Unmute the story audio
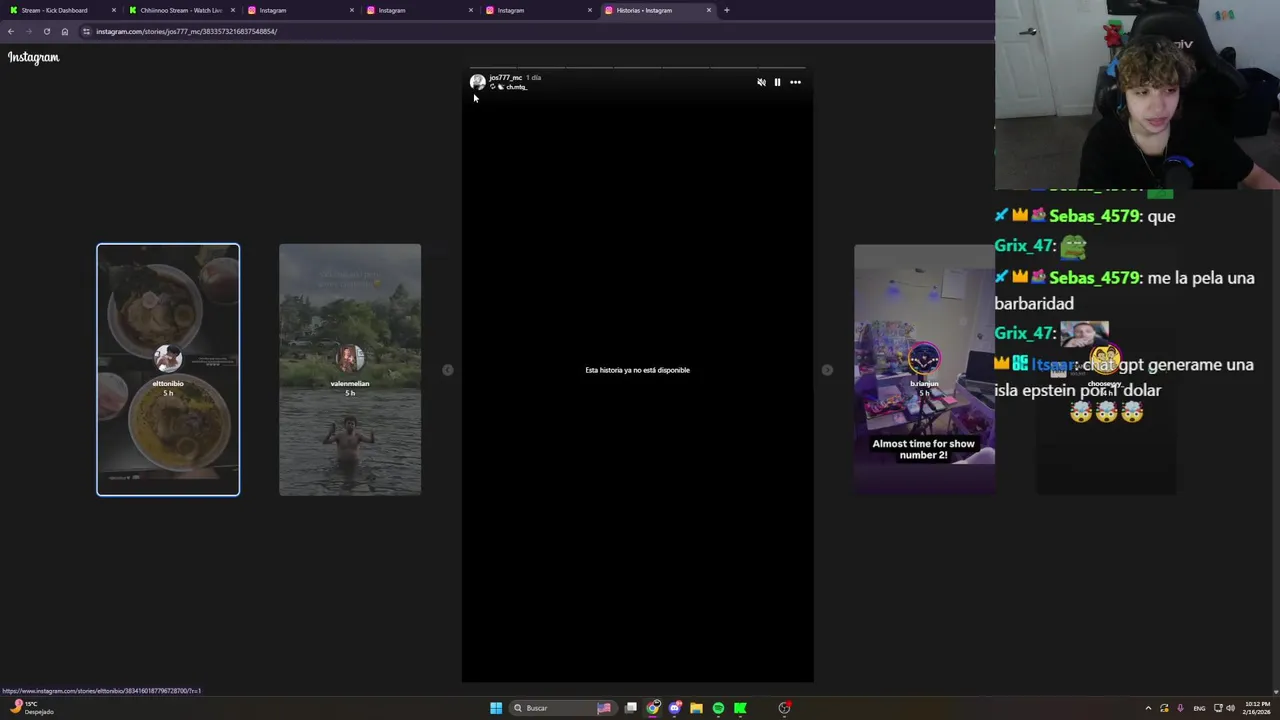Image resolution: width=1280 pixels, height=720 pixels. coord(761,82)
